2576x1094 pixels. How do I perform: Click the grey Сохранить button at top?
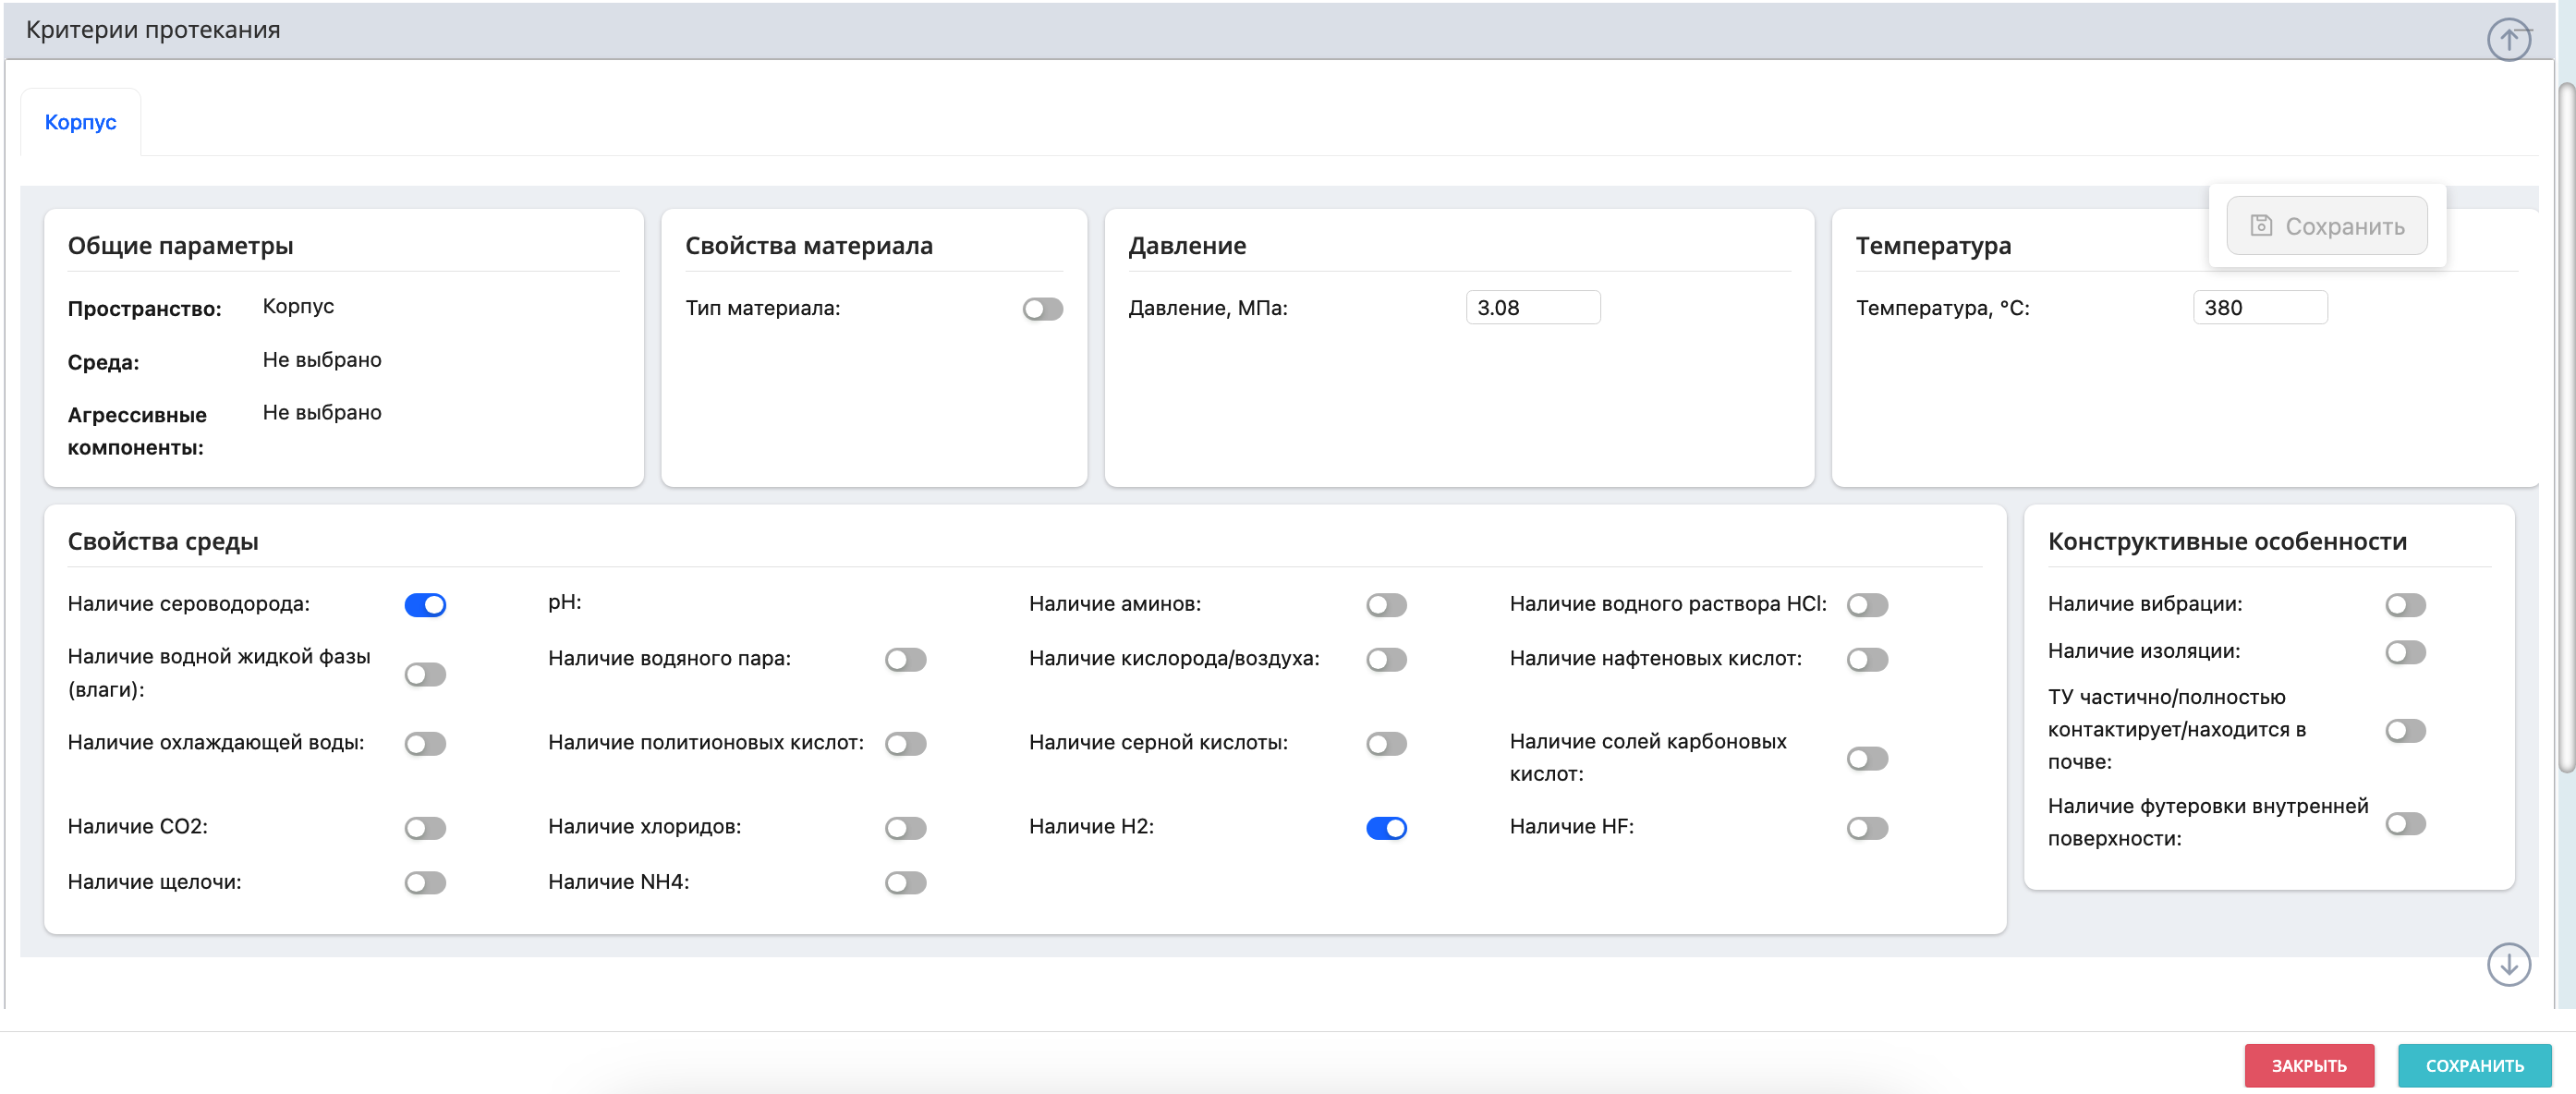tap(2326, 226)
